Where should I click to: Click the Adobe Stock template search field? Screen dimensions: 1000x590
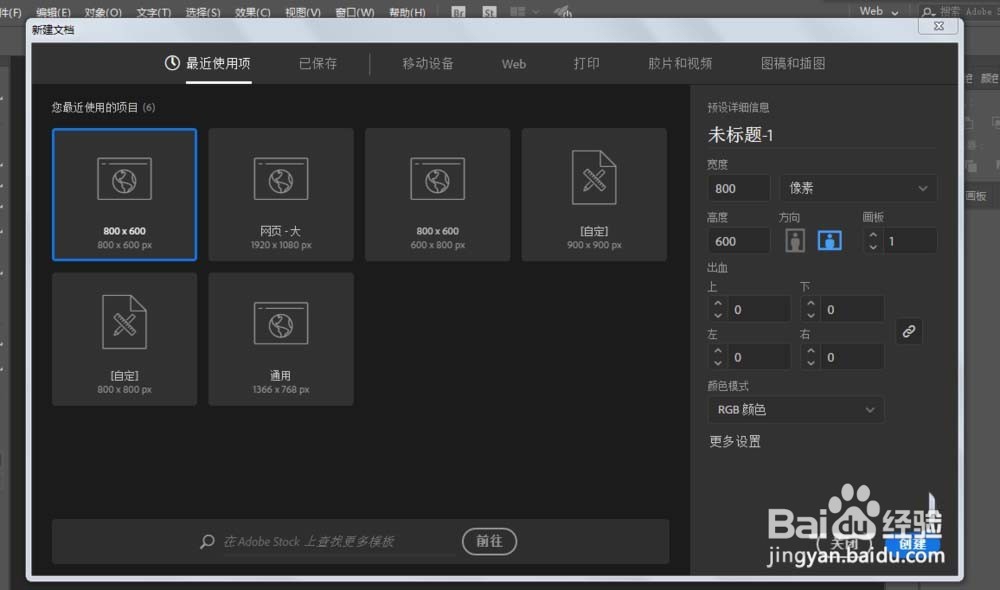[x=339, y=542]
